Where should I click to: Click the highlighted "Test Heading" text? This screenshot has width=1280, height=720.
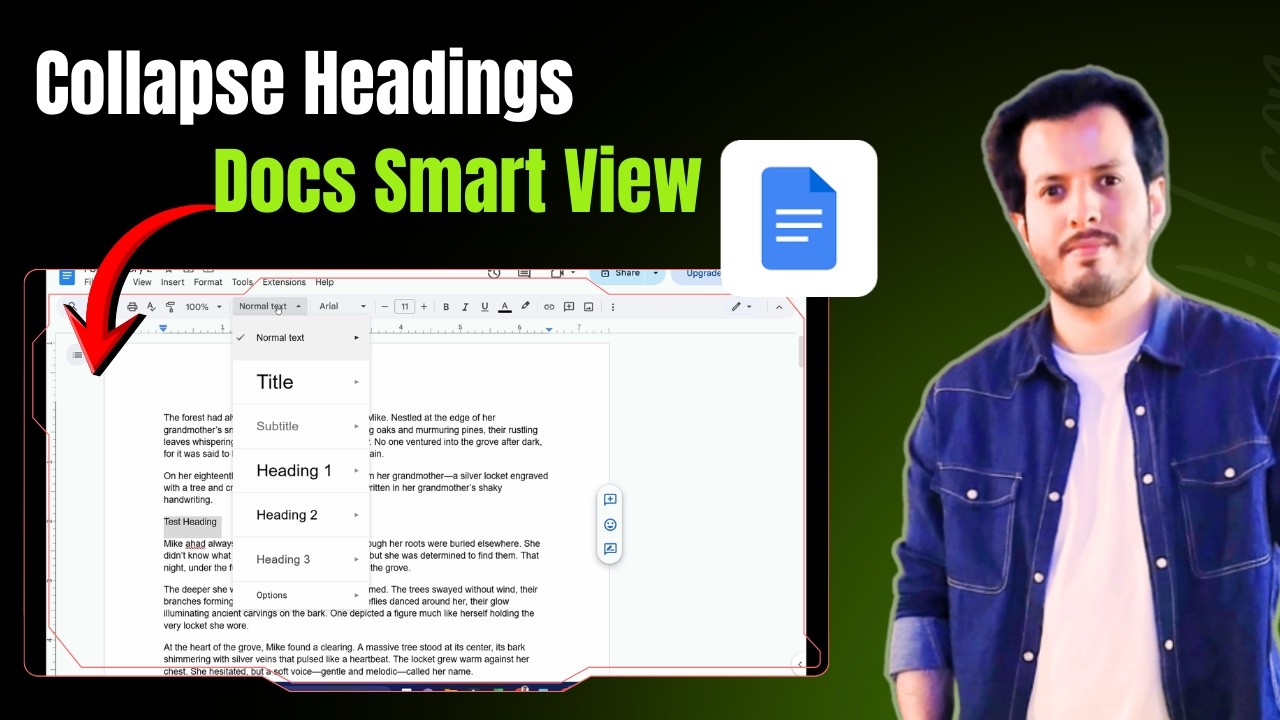click(190, 522)
